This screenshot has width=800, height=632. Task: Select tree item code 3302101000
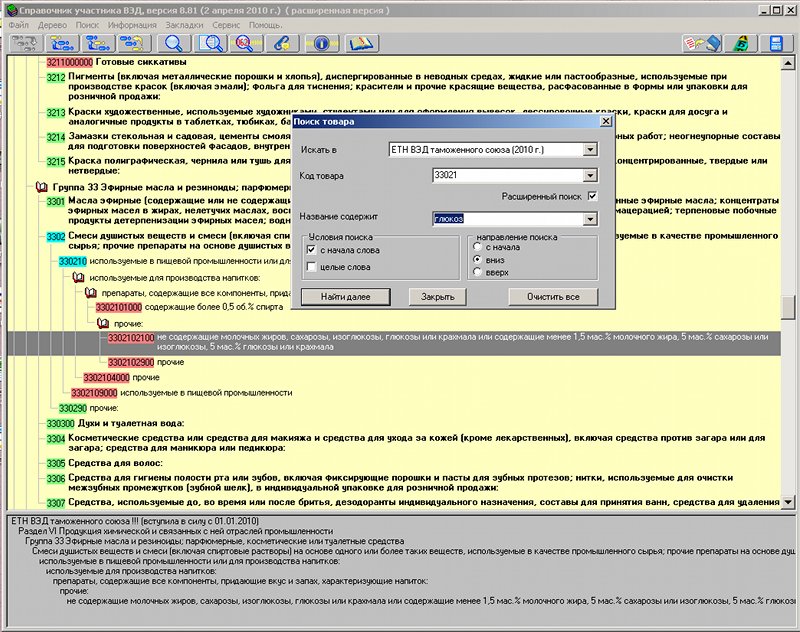pos(119,308)
